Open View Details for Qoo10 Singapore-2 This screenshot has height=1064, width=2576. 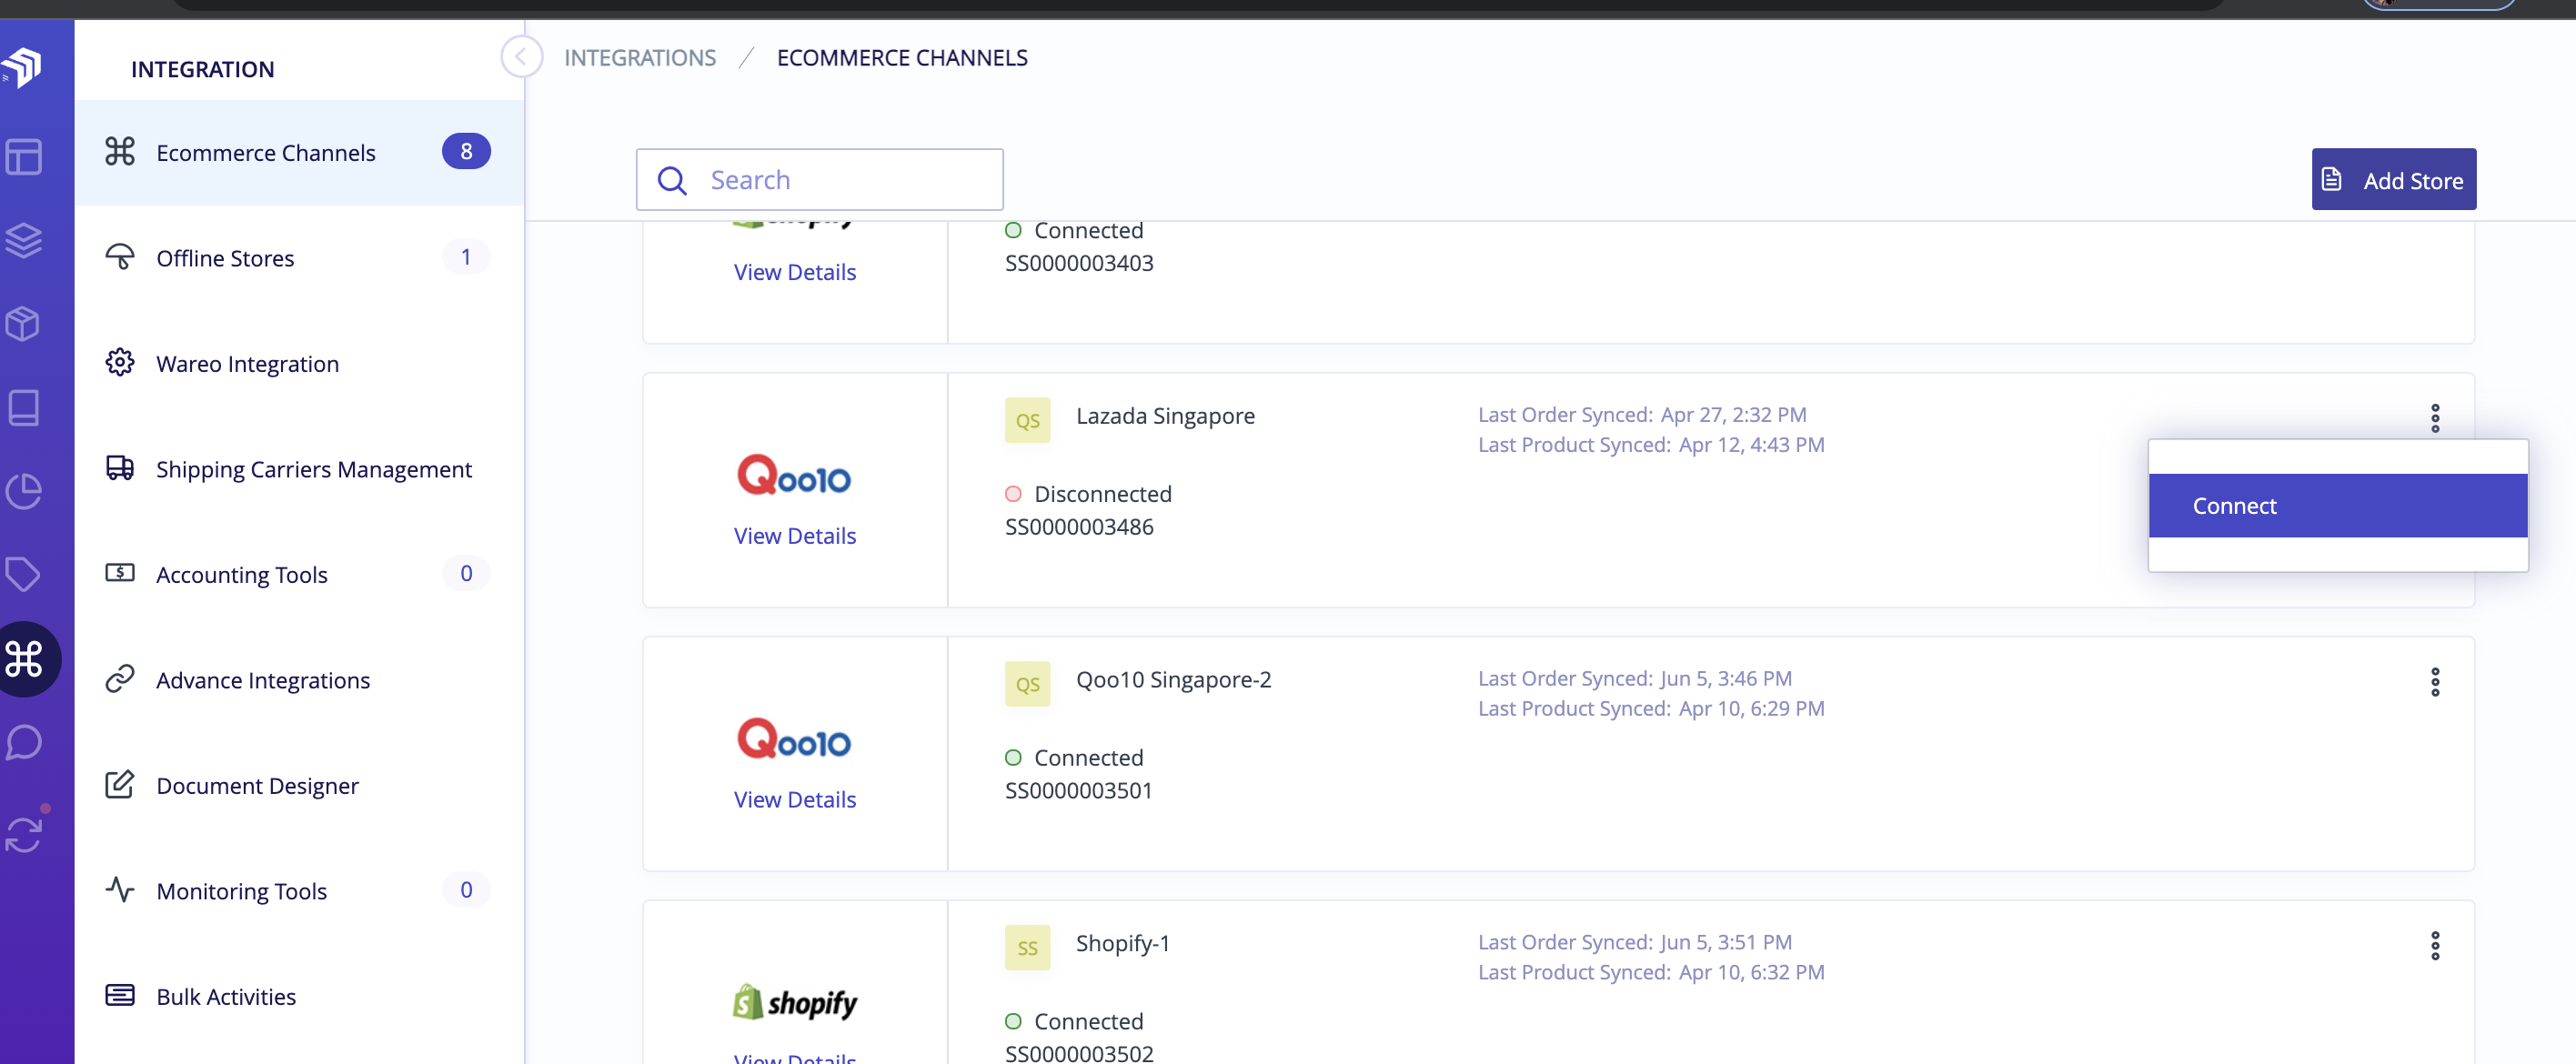[x=795, y=800]
